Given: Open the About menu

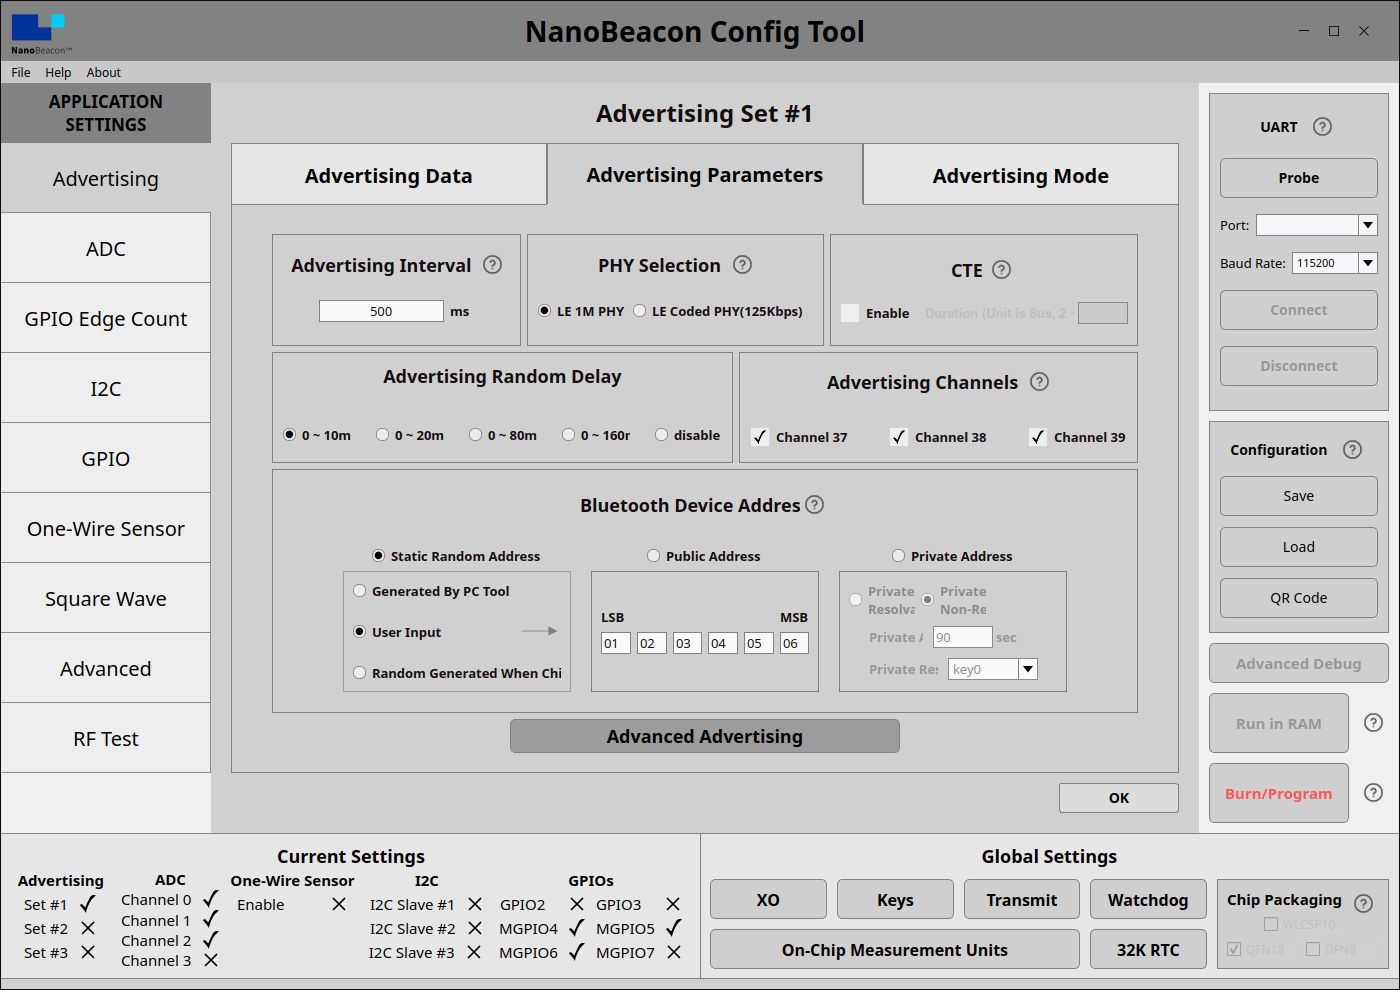Looking at the screenshot, I should click(x=104, y=72).
